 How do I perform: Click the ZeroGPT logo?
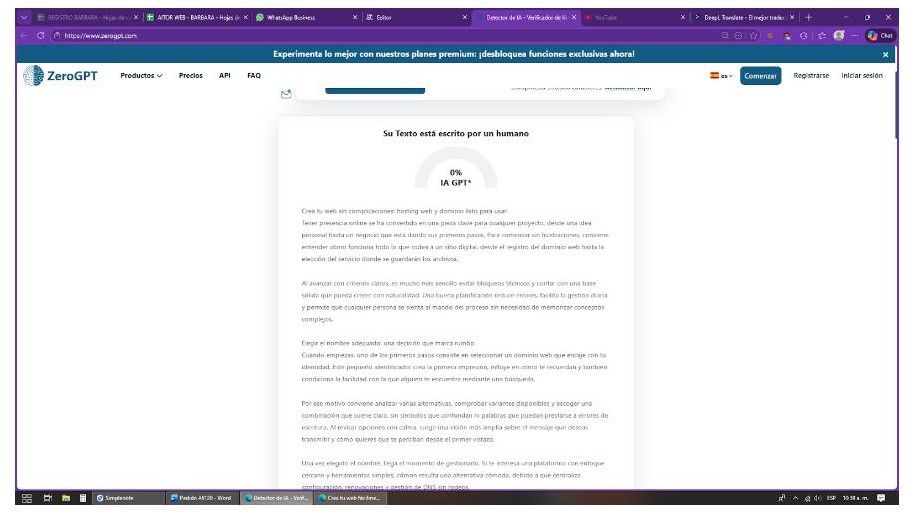coord(59,77)
